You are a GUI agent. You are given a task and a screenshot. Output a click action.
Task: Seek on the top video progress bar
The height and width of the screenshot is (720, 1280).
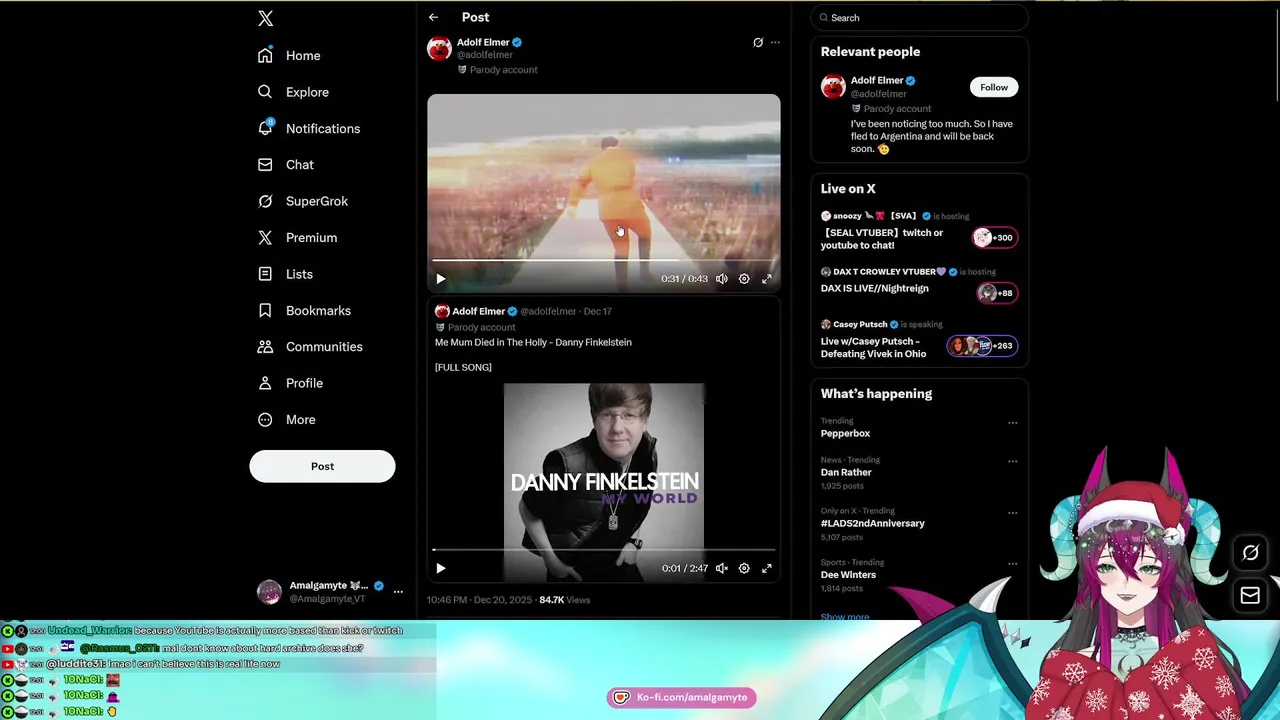[x=604, y=260]
